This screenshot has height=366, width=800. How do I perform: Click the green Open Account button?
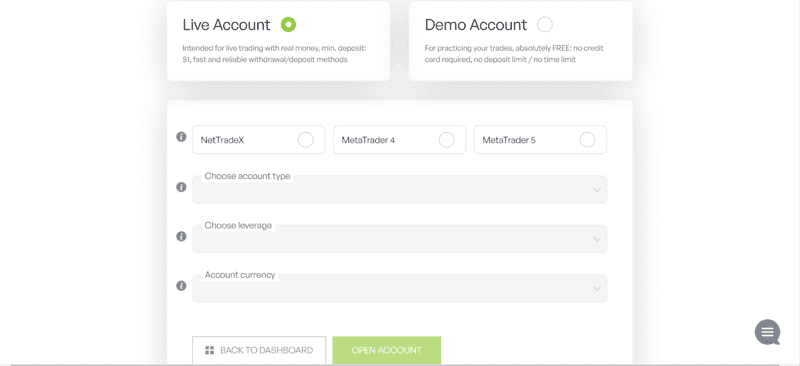pos(387,350)
